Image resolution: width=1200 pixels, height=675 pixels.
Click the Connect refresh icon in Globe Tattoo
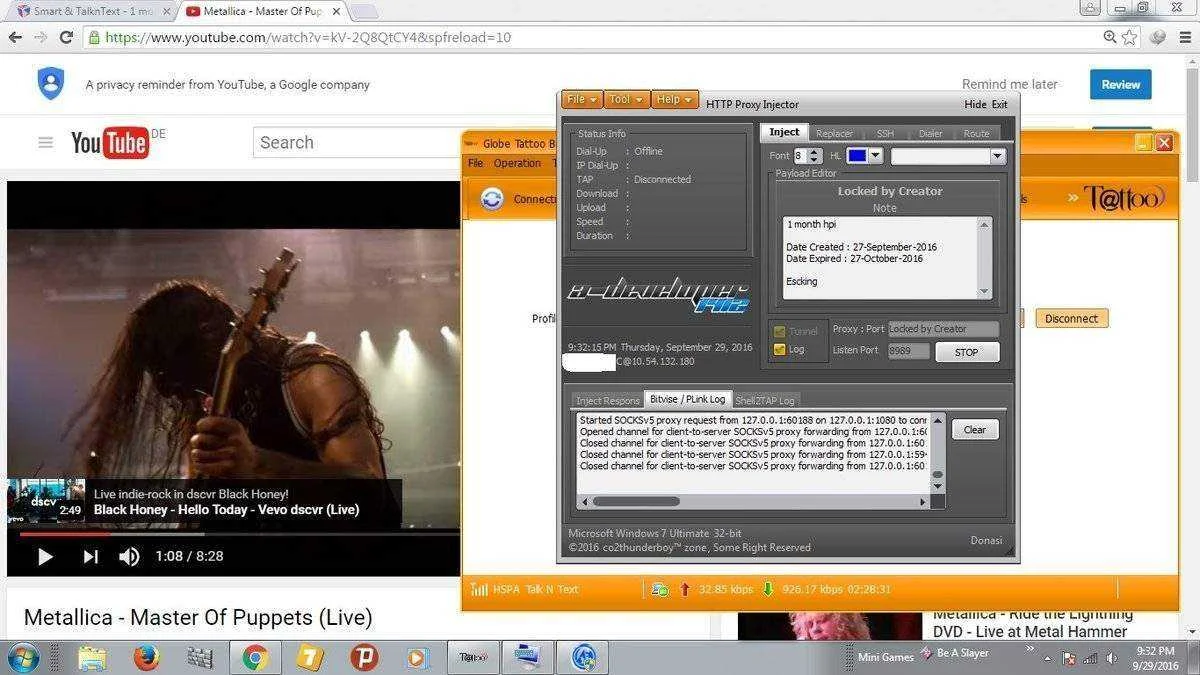click(x=491, y=199)
